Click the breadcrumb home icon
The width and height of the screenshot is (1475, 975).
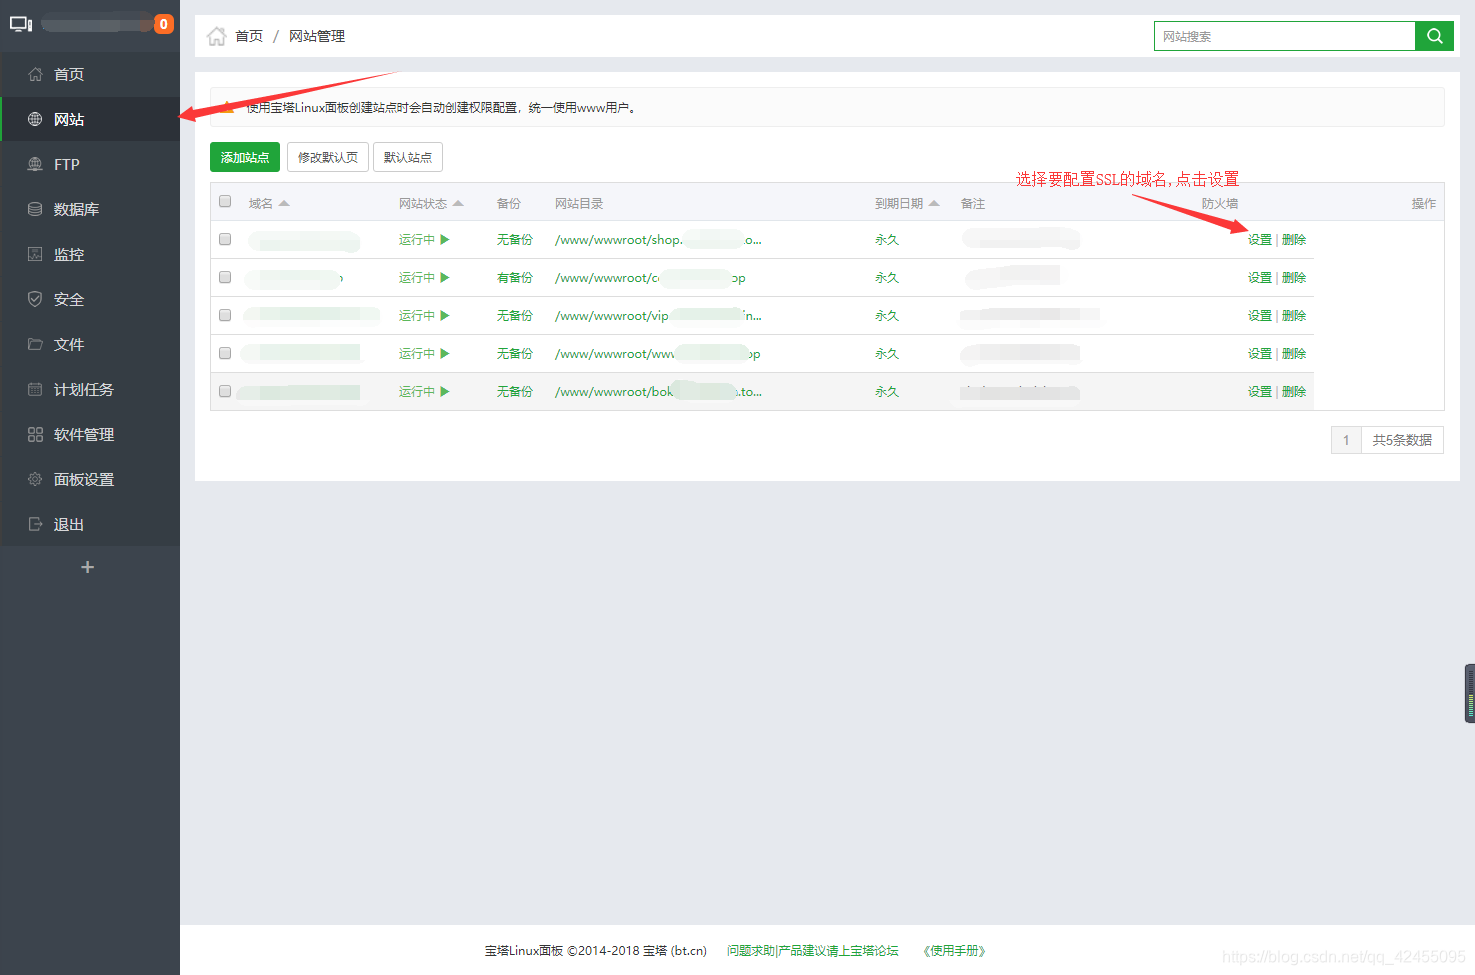[216, 36]
